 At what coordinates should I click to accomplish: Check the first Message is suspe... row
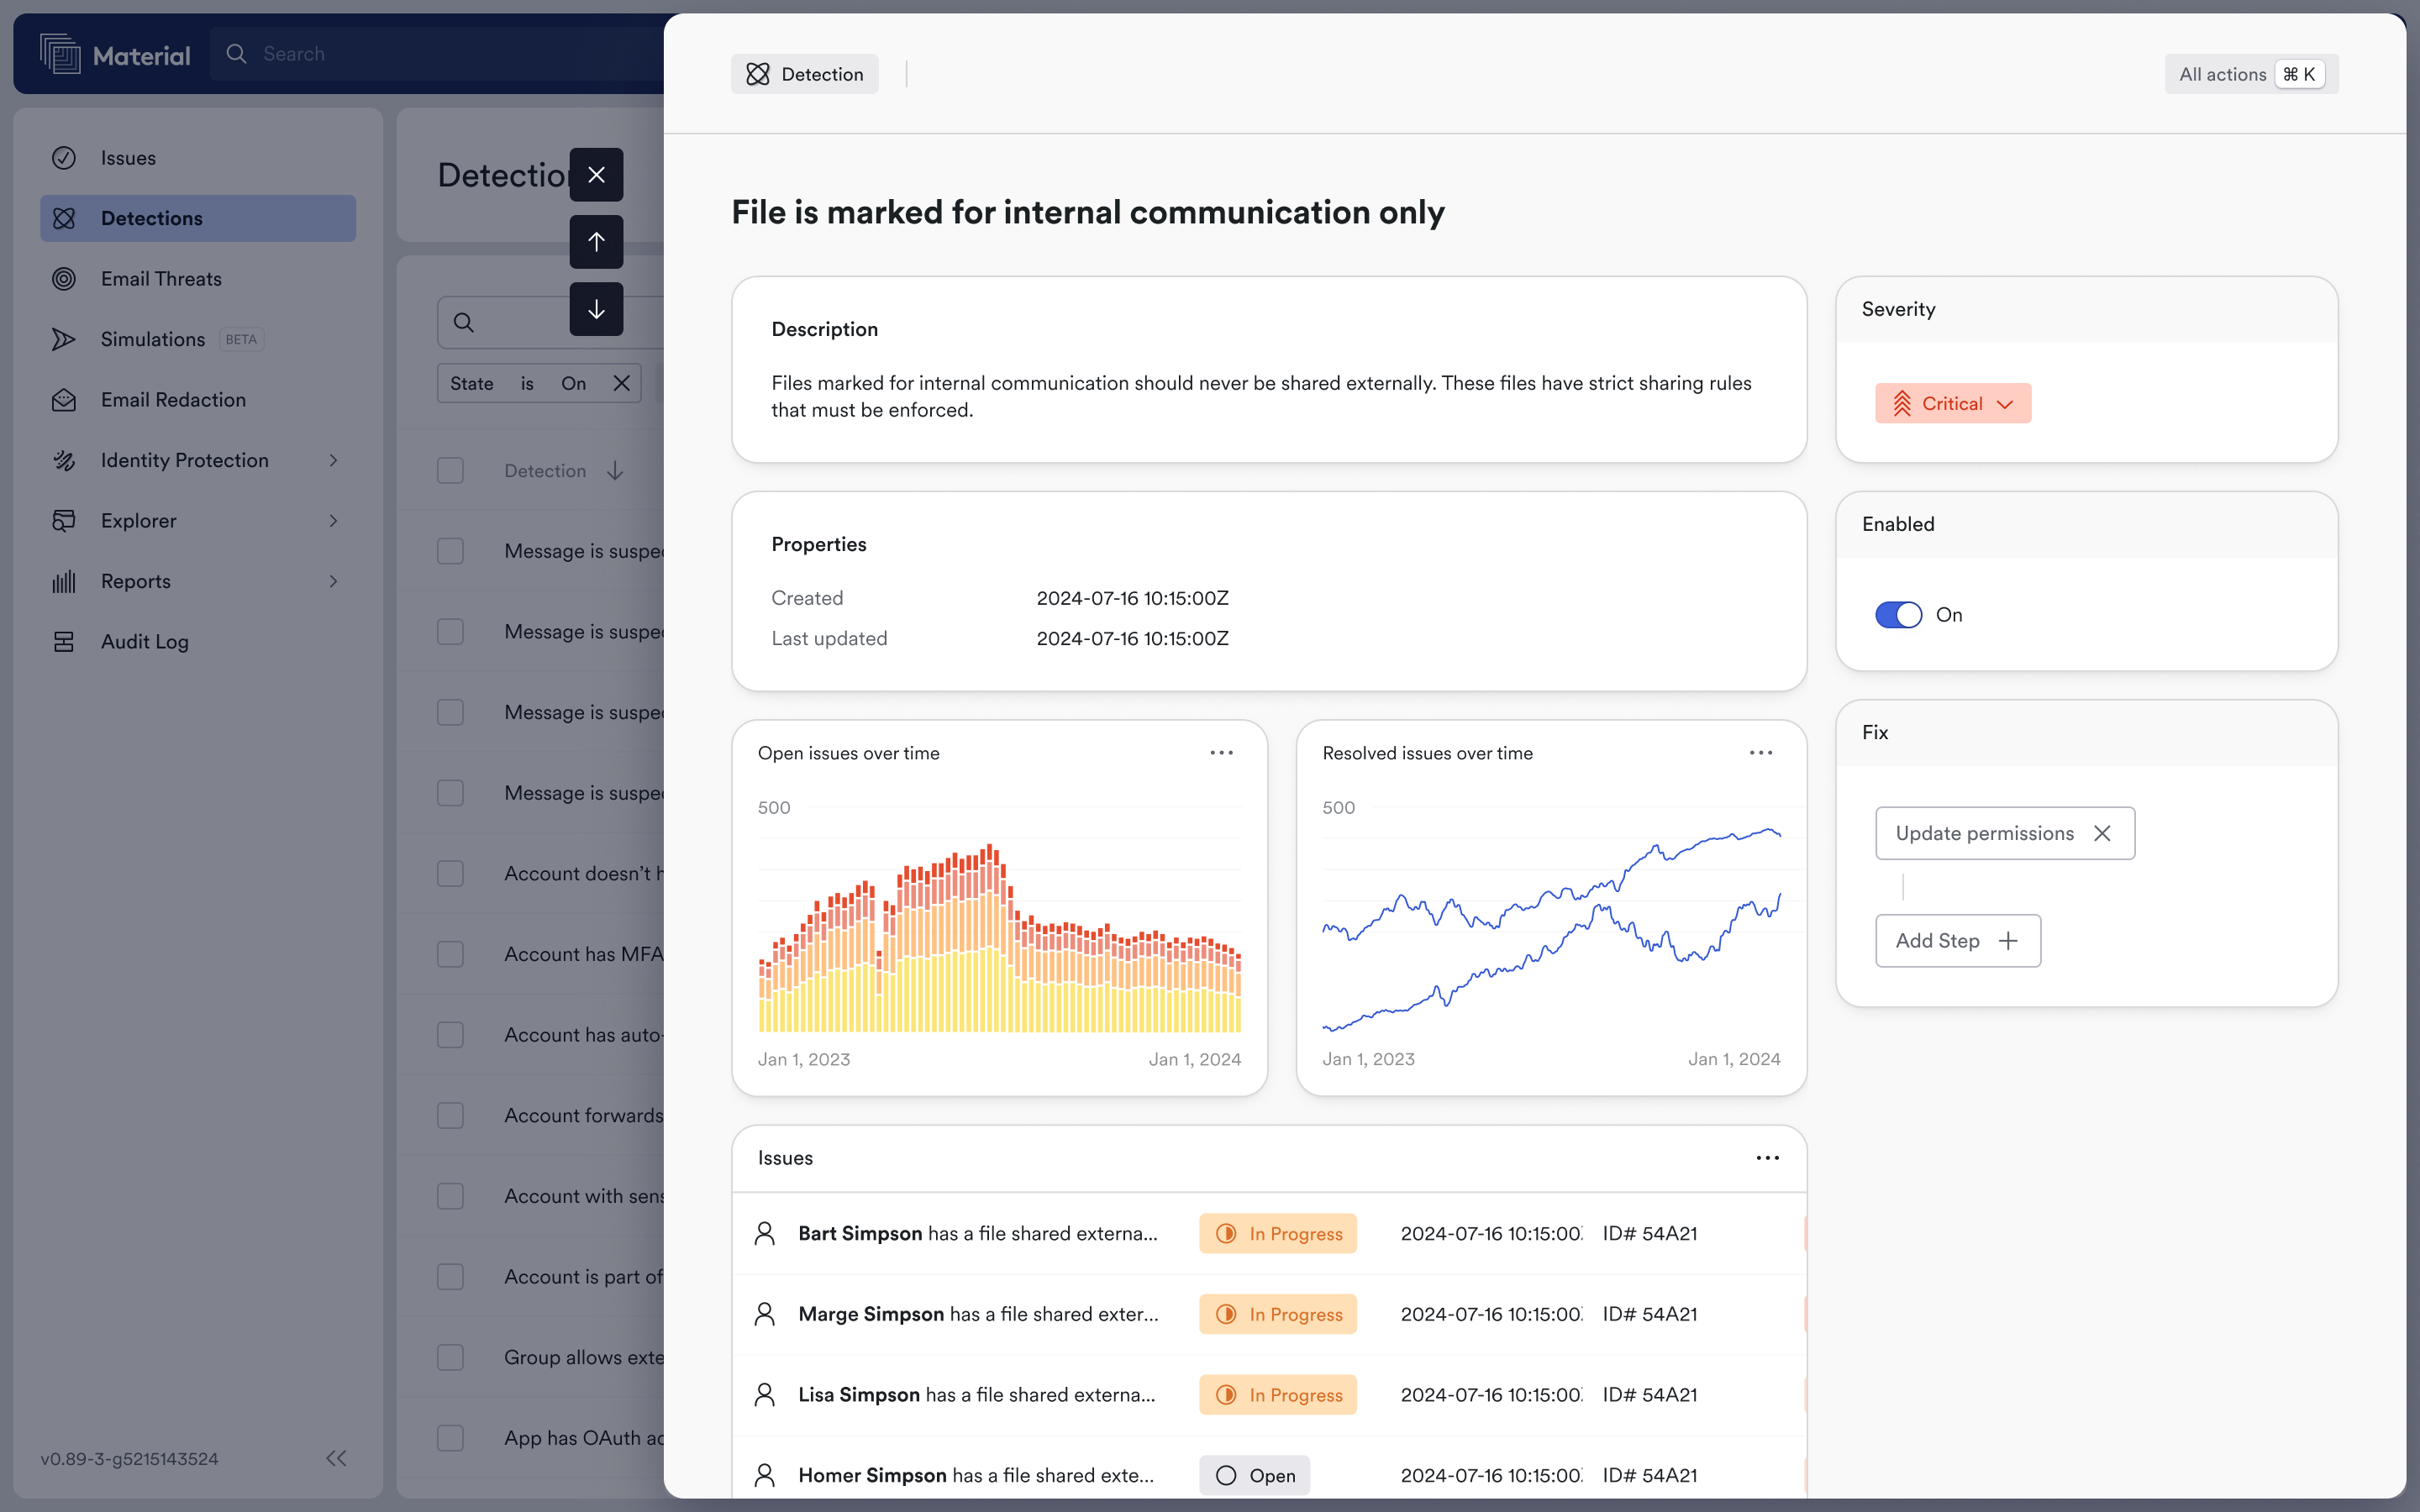point(450,551)
